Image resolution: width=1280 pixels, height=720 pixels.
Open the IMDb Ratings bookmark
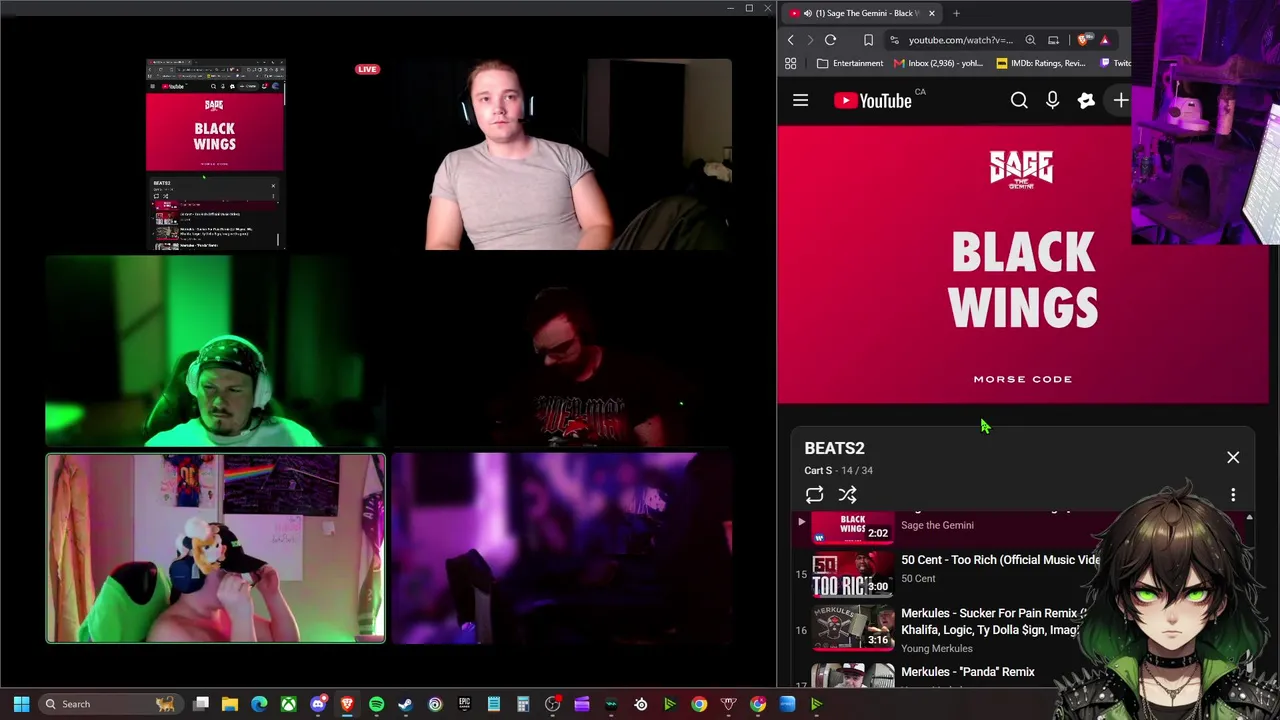tap(1040, 63)
